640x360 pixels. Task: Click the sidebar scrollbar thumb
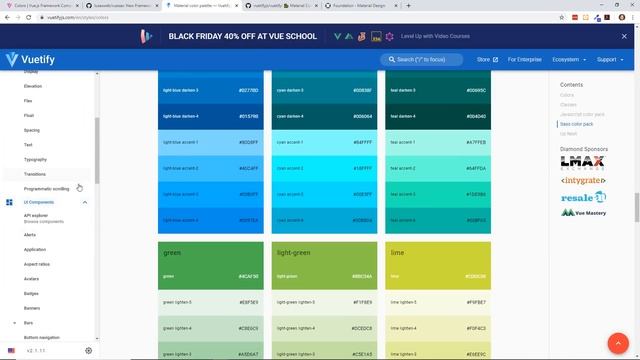(x=97, y=151)
